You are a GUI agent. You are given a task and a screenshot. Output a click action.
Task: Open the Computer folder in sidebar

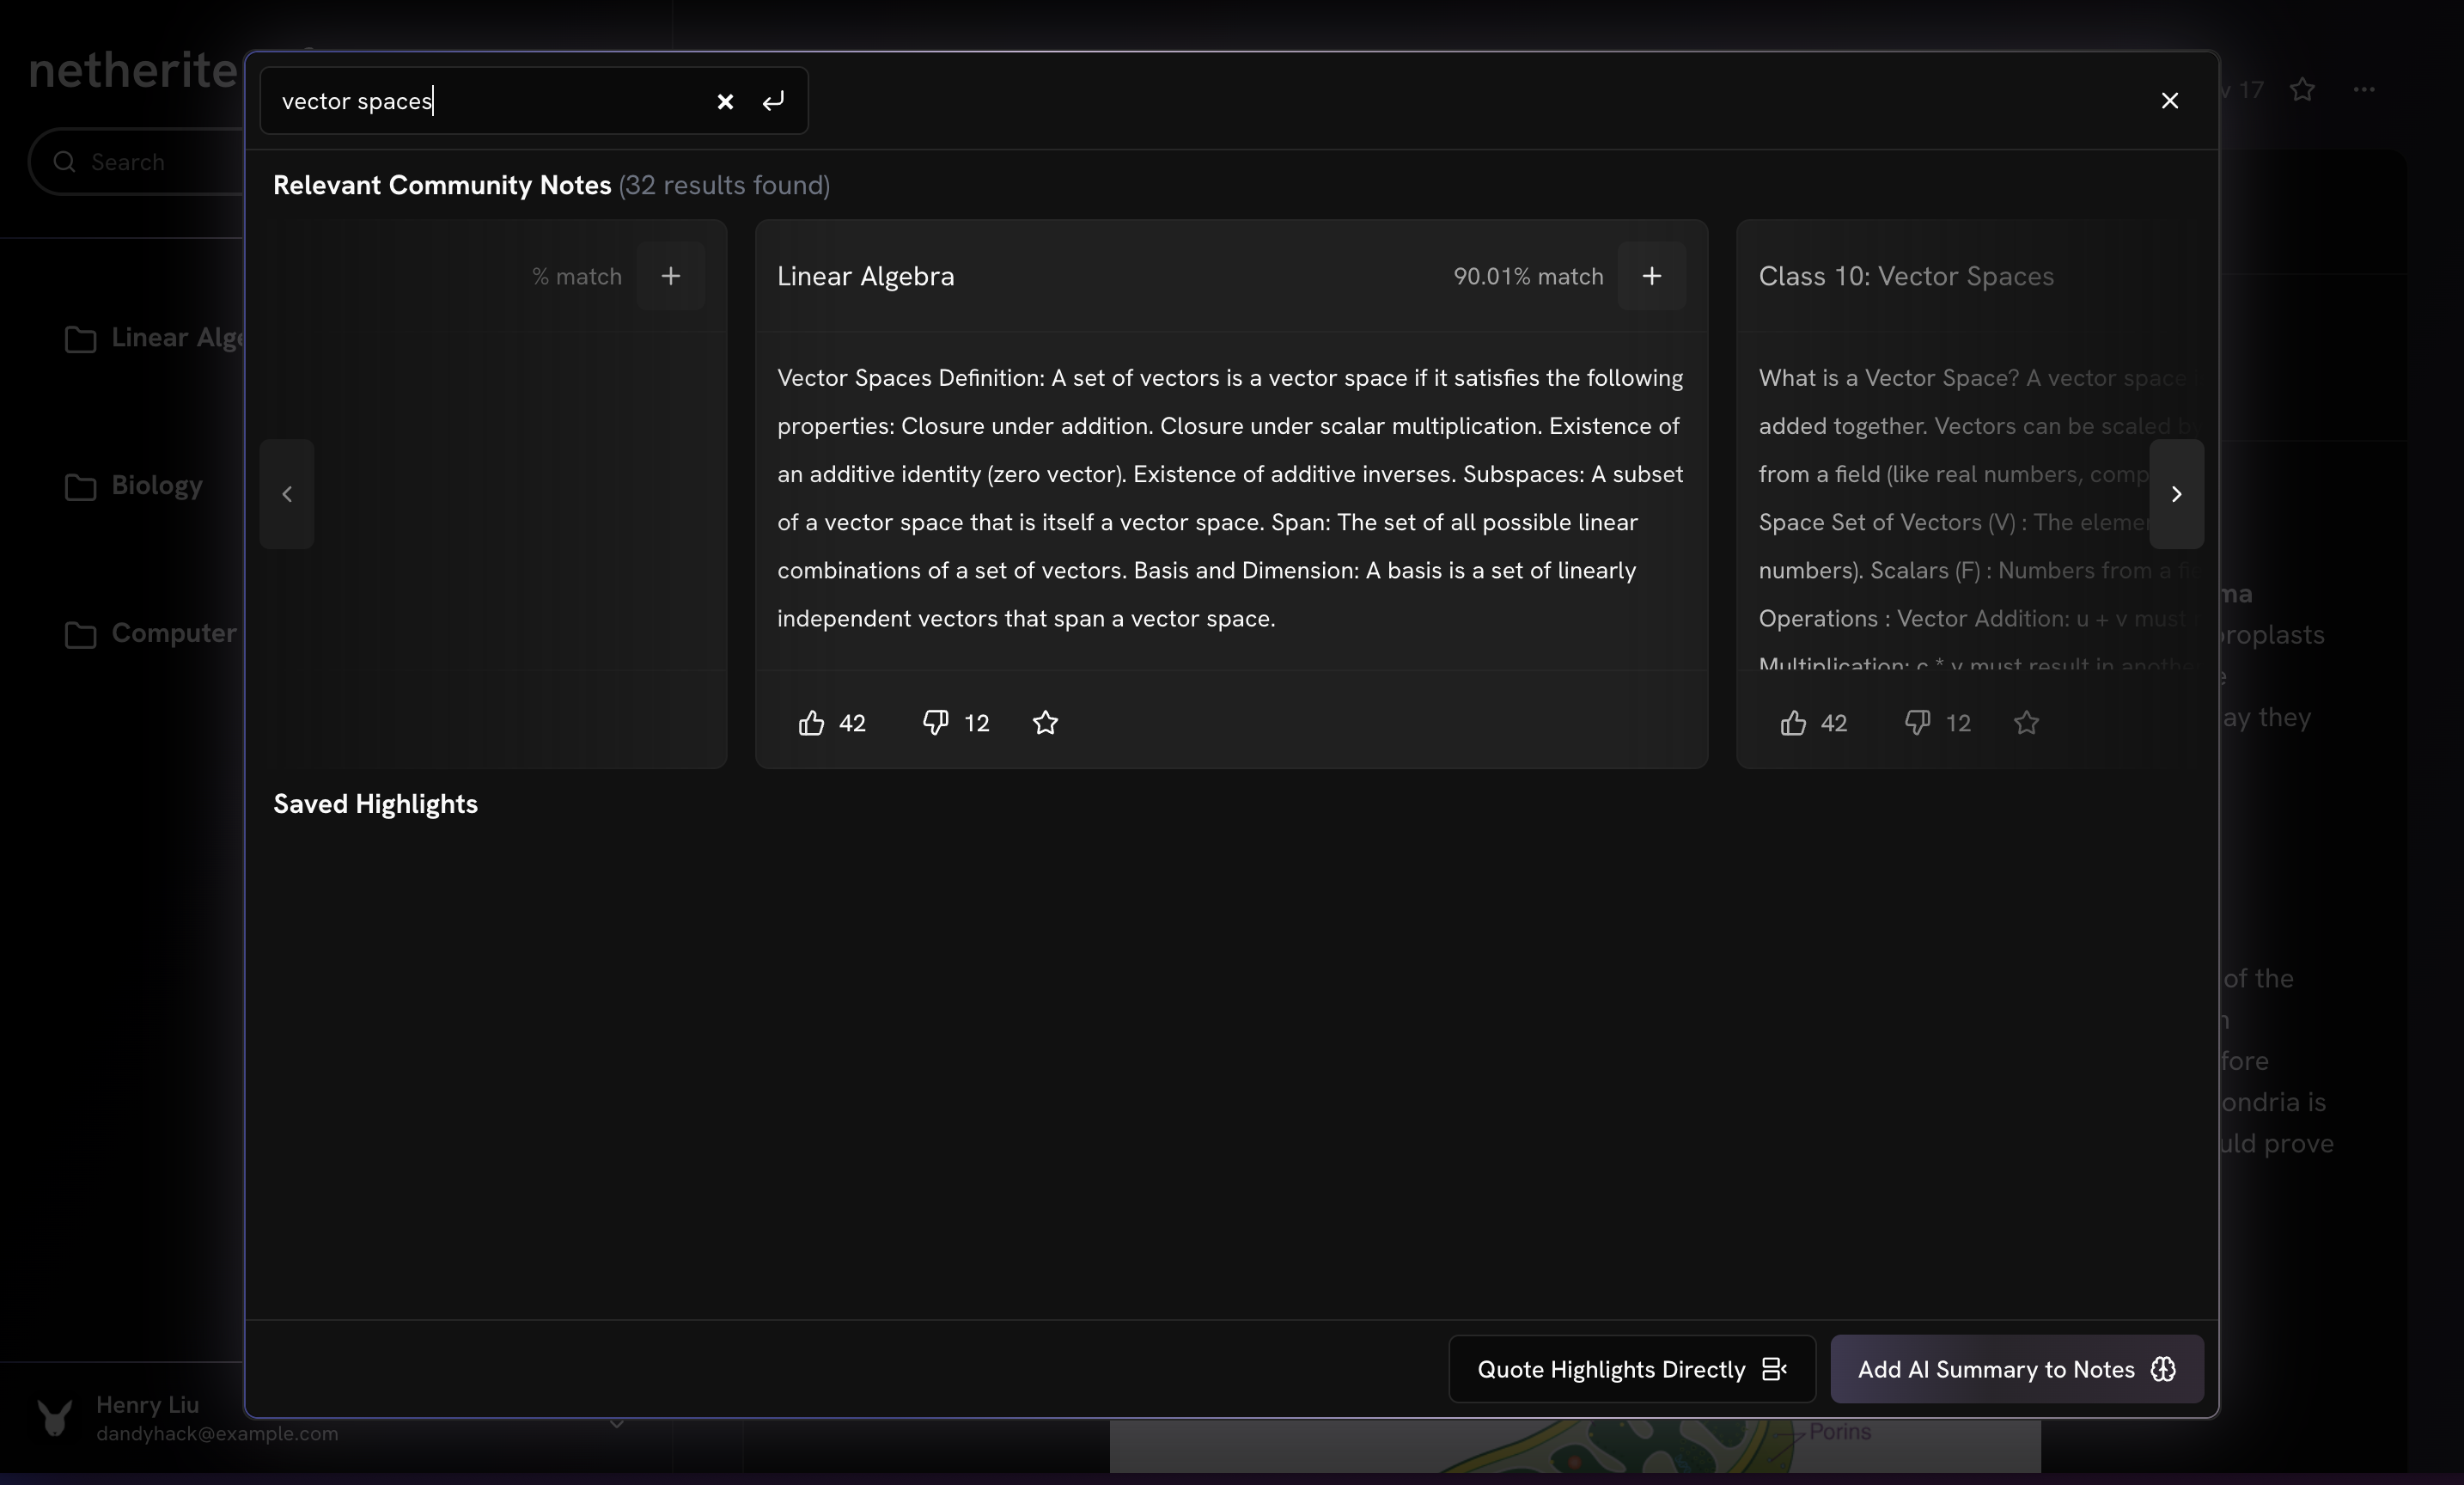[x=172, y=634]
